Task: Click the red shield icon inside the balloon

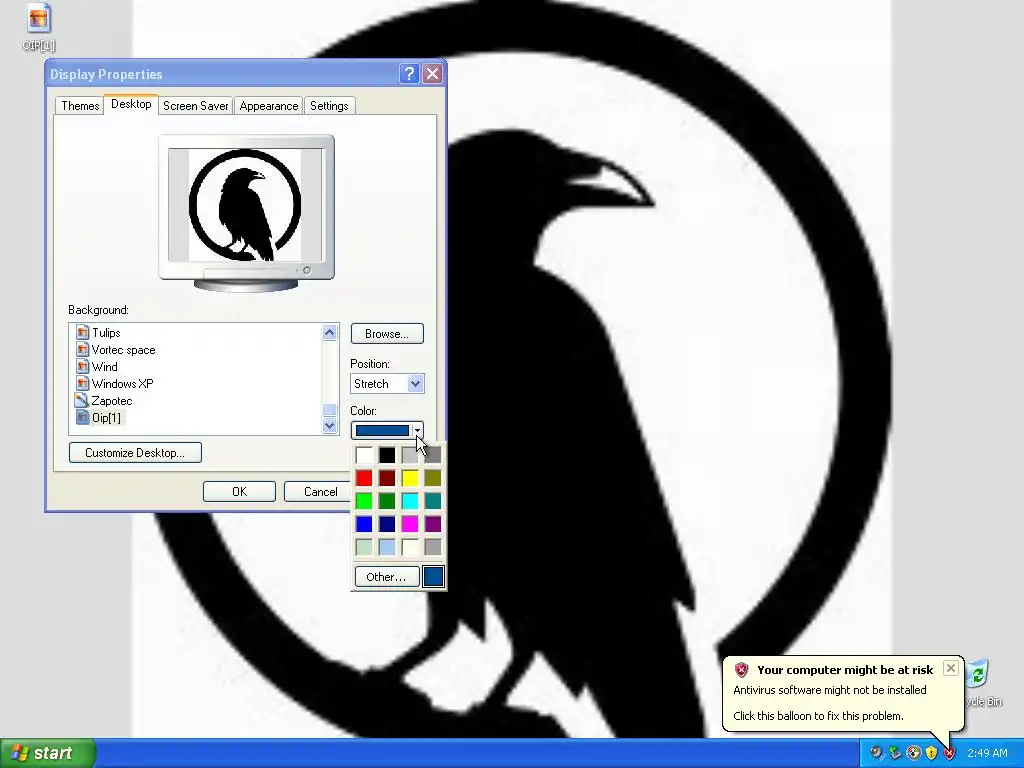Action: [x=741, y=670]
